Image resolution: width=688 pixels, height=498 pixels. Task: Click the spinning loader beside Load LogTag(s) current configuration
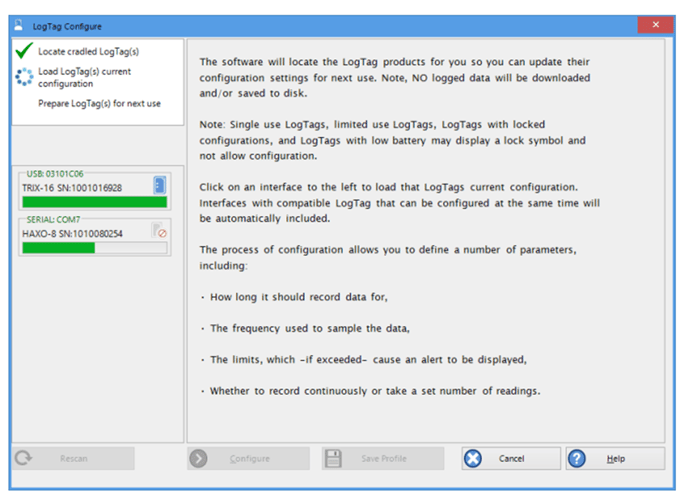[x=24, y=77]
